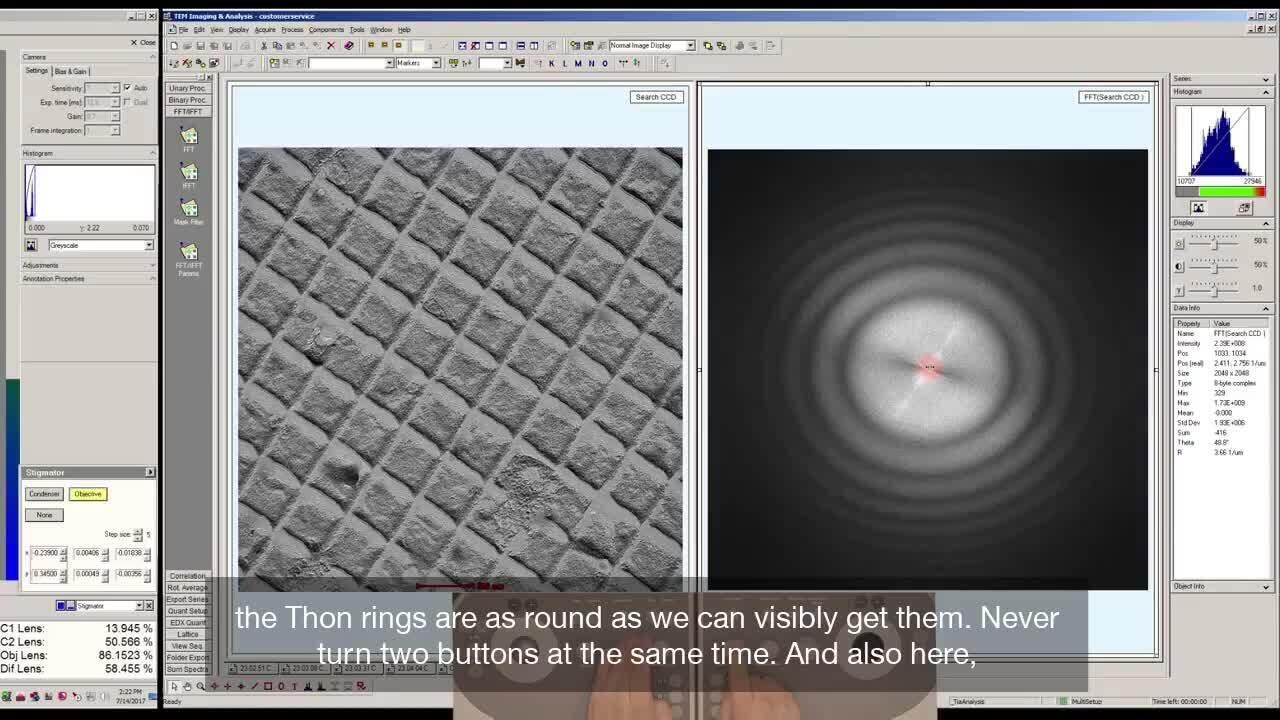Open the Process menu
1280x720 pixels.
point(292,30)
